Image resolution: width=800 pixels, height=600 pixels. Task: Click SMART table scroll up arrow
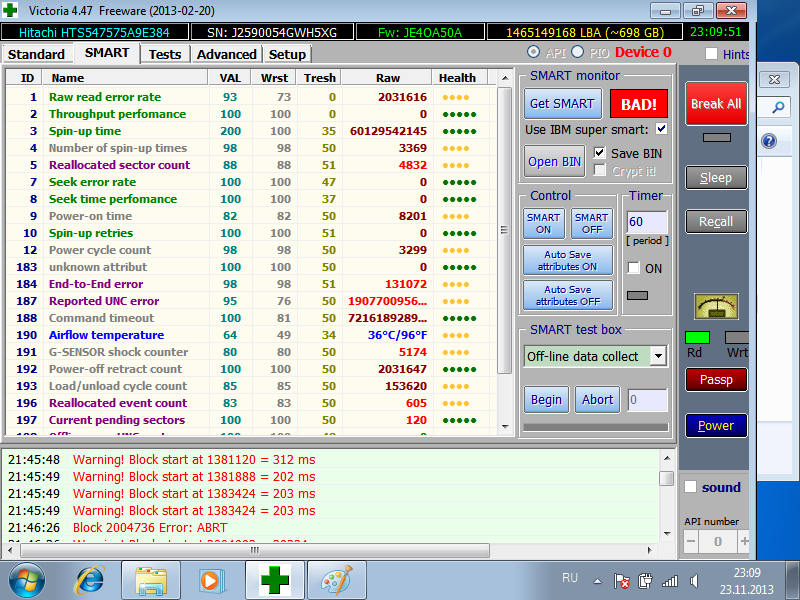[505, 78]
